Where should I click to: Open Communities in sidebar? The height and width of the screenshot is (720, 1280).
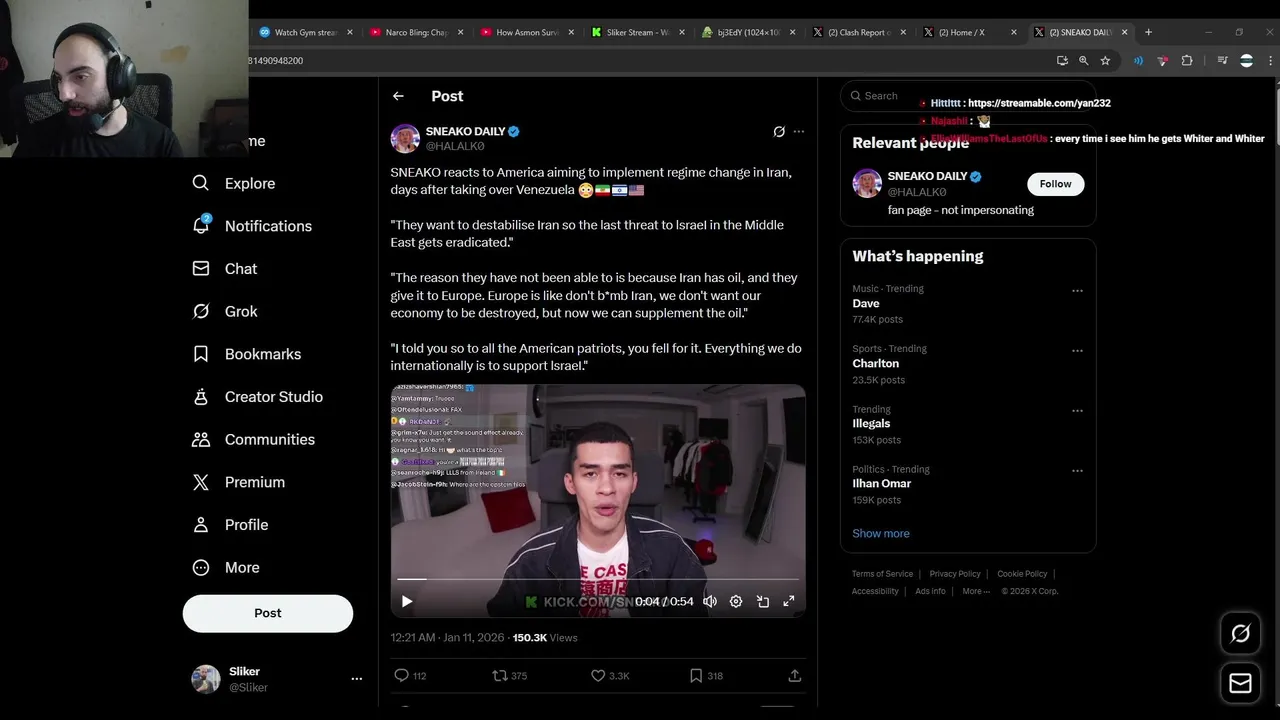tap(254, 439)
